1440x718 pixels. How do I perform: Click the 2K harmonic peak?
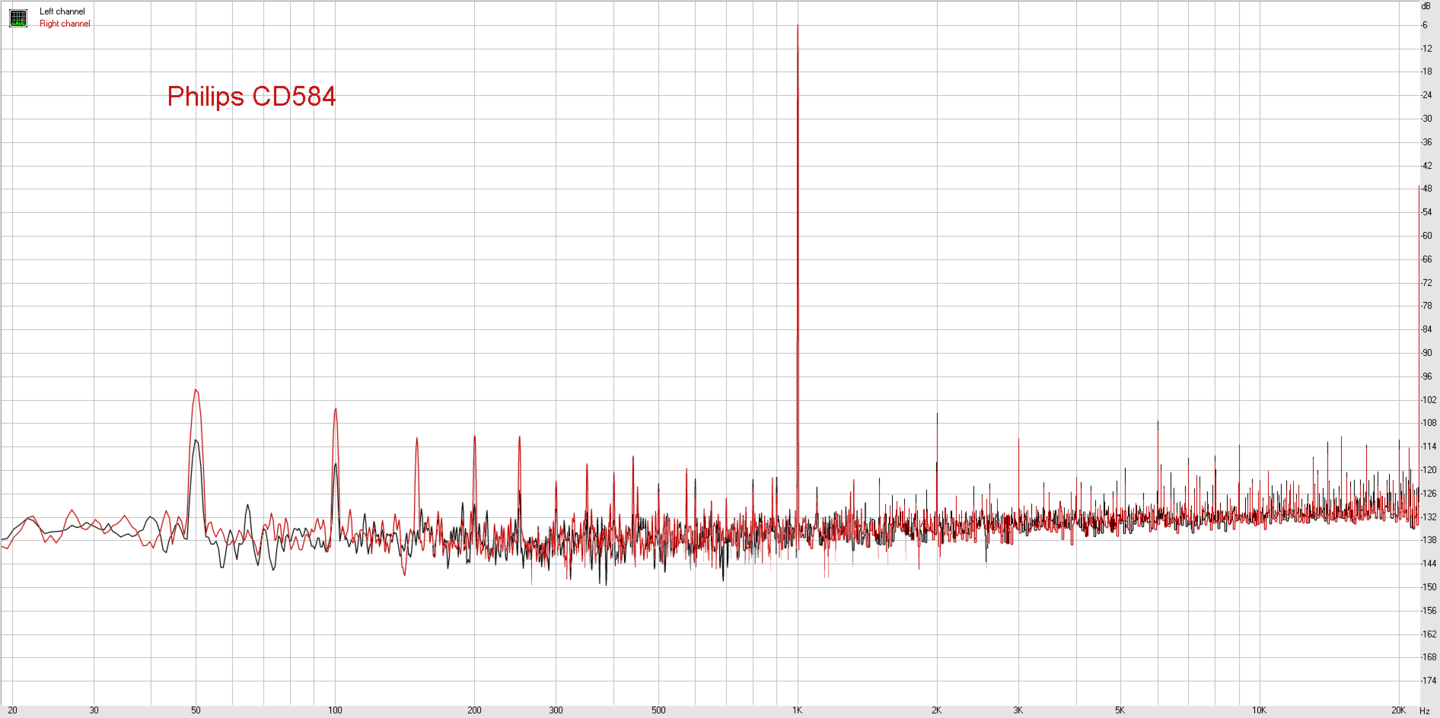click(x=937, y=415)
